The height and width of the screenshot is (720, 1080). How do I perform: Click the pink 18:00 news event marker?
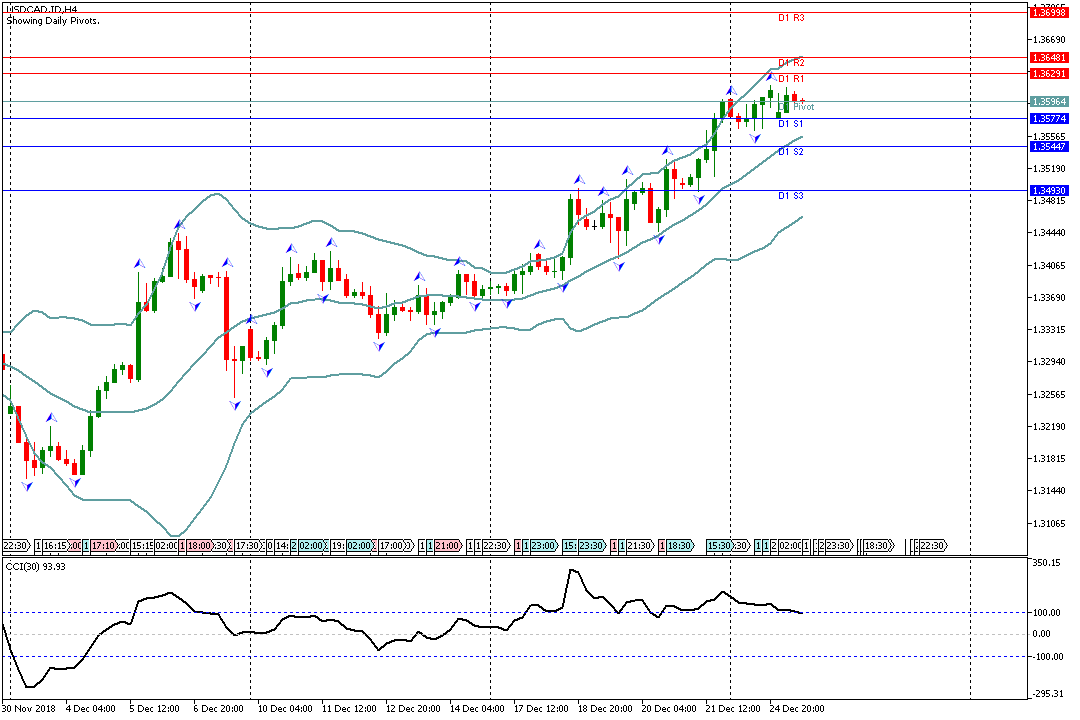[x=200, y=546]
